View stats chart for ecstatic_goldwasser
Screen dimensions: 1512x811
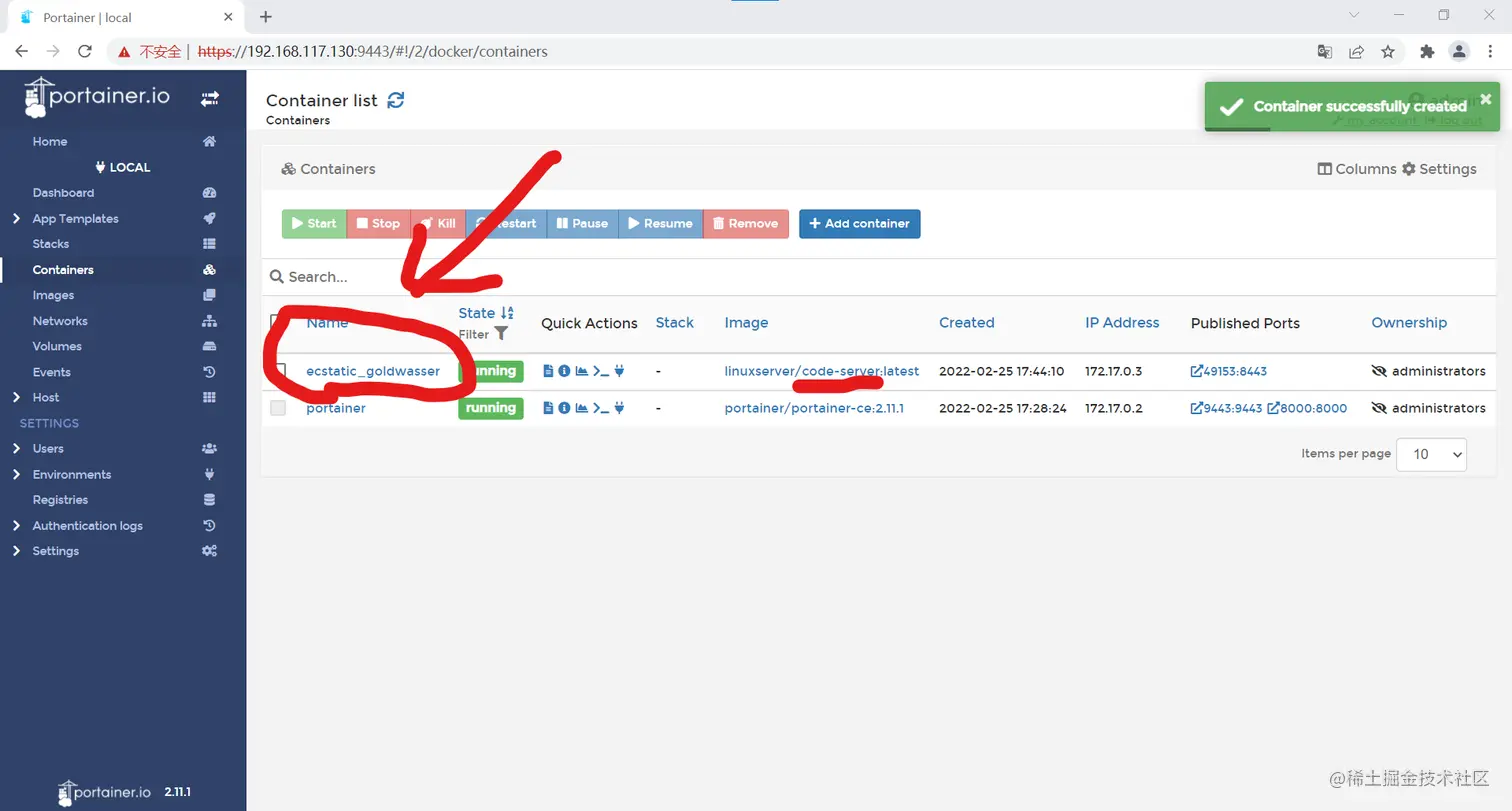click(x=581, y=371)
